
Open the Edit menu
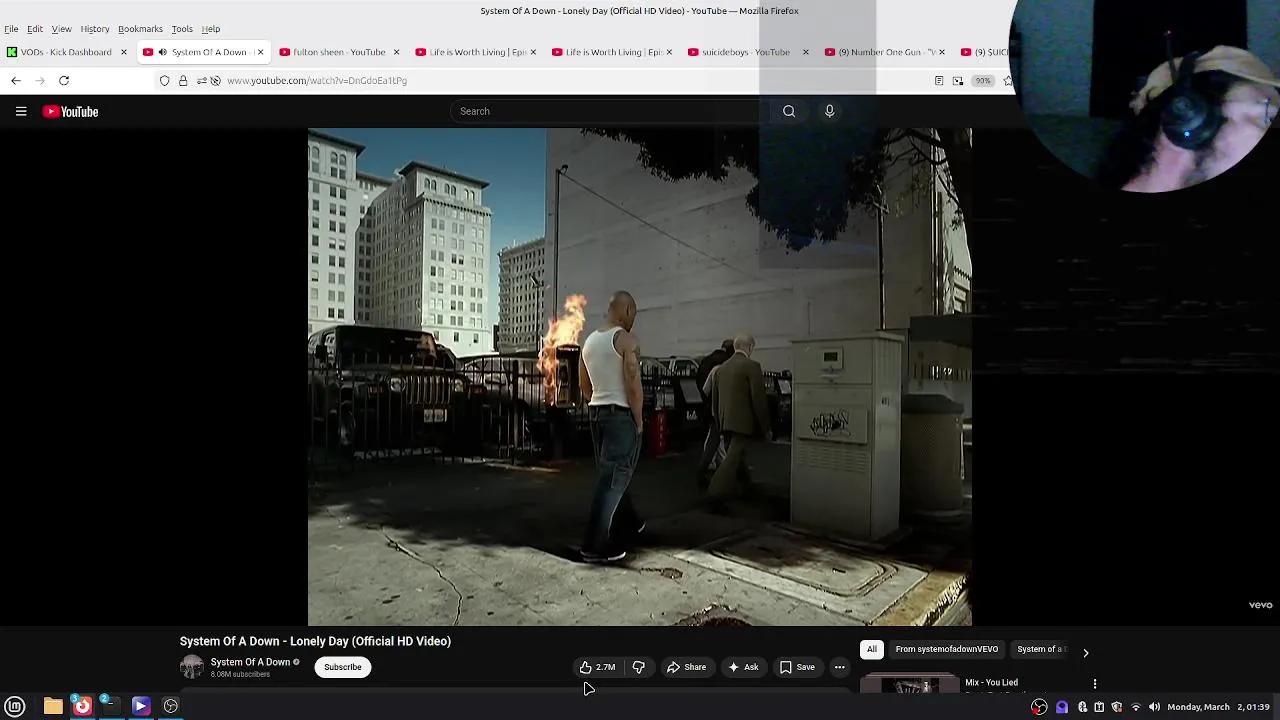tap(35, 29)
